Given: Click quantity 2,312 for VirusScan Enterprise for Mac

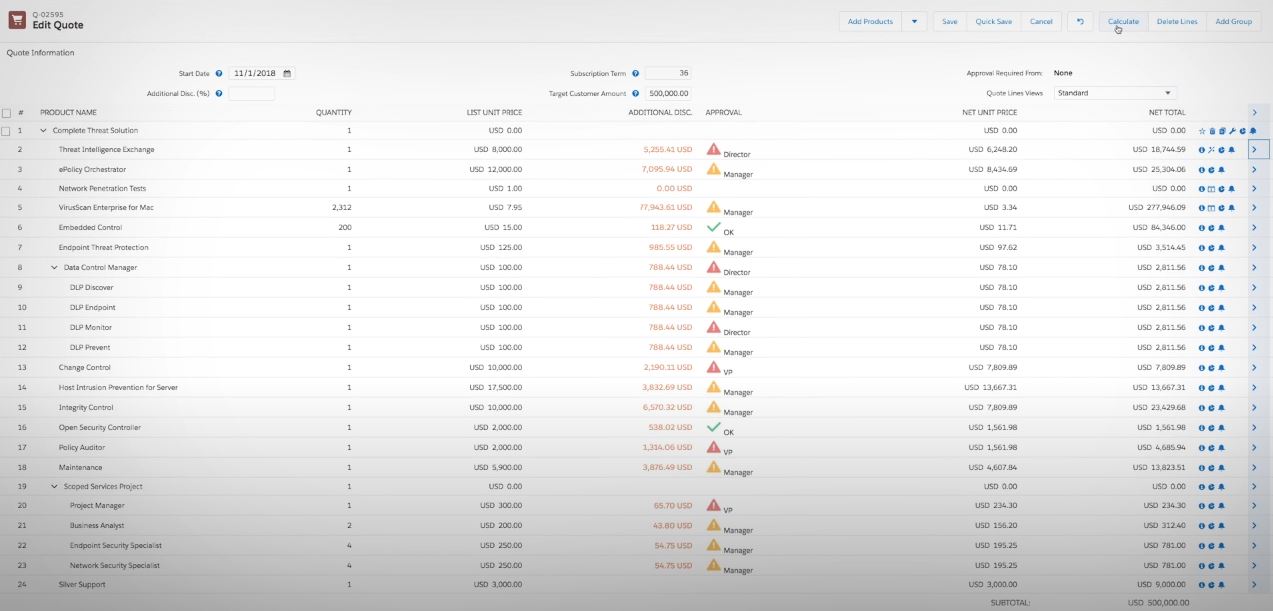Looking at the screenshot, I should click(x=341, y=208).
